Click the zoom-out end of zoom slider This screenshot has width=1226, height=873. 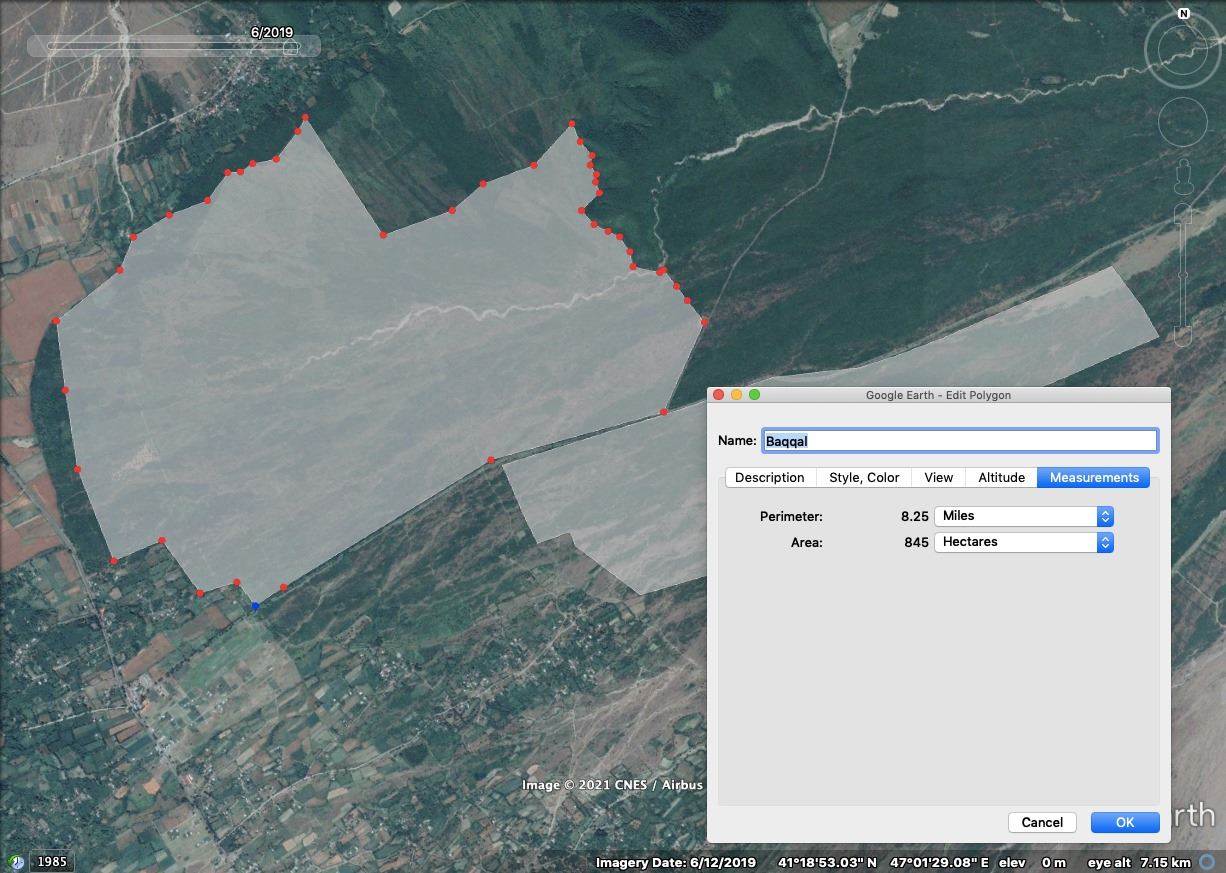click(1183, 336)
